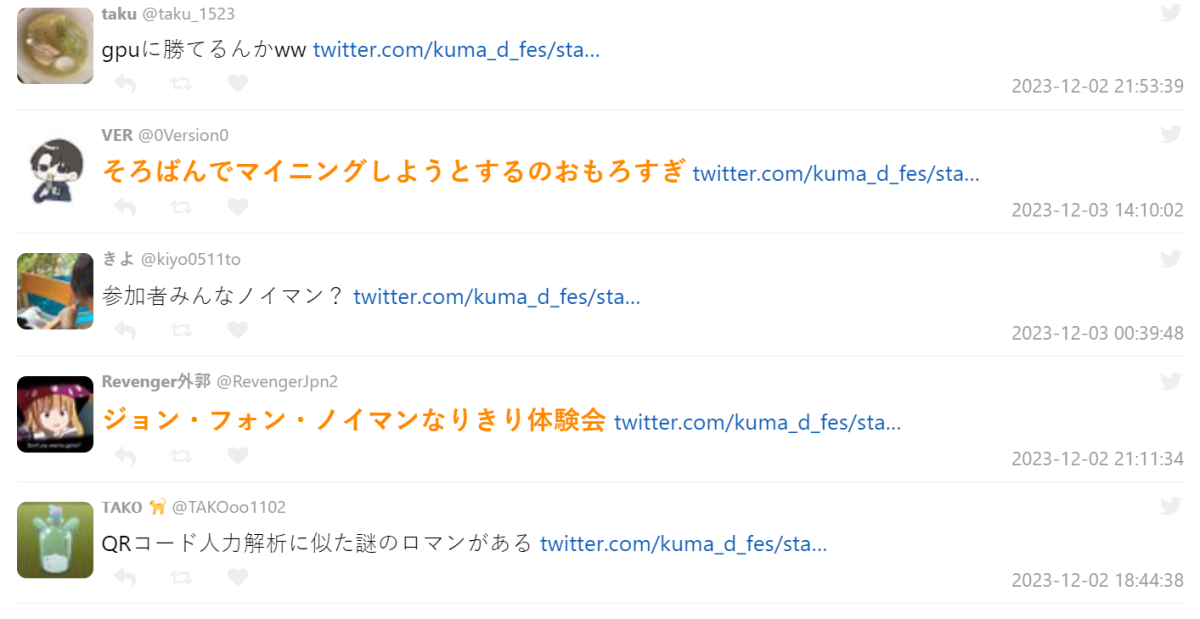Image resolution: width=1200 pixels, height=619 pixels.
Task: Reply to TAKO's tweet
Action: coord(125,578)
